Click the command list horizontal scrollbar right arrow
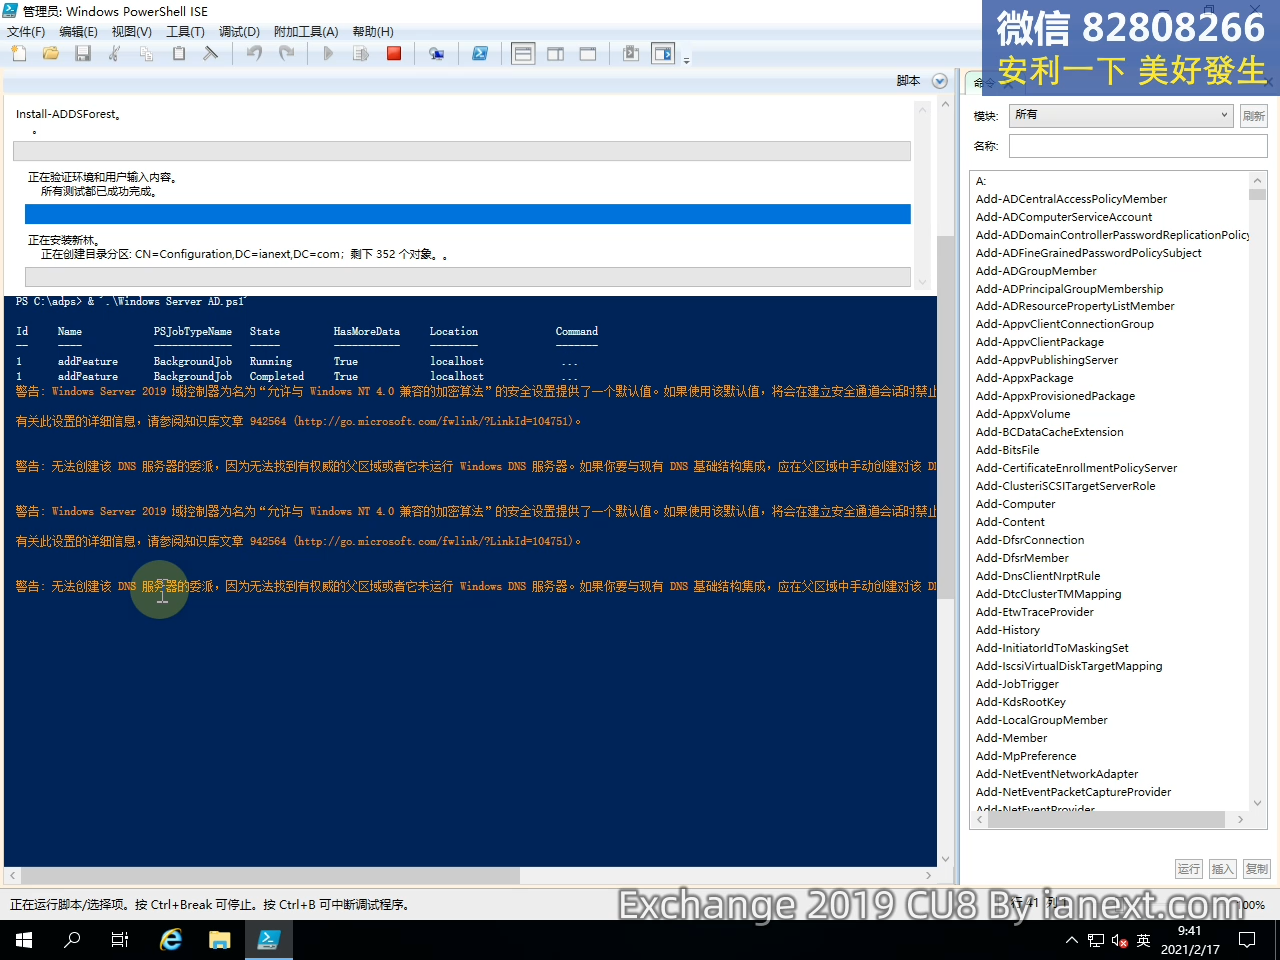1280x960 pixels. pos(1241,819)
